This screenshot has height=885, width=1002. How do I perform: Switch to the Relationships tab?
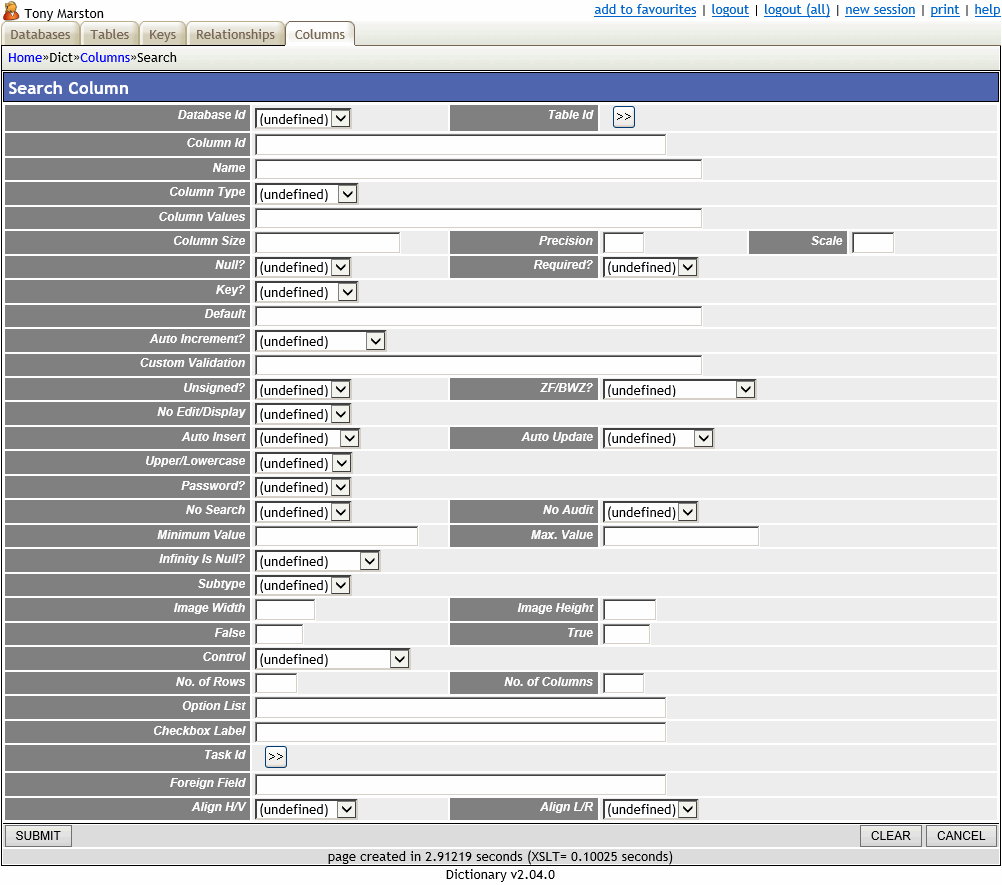(x=236, y=33)
